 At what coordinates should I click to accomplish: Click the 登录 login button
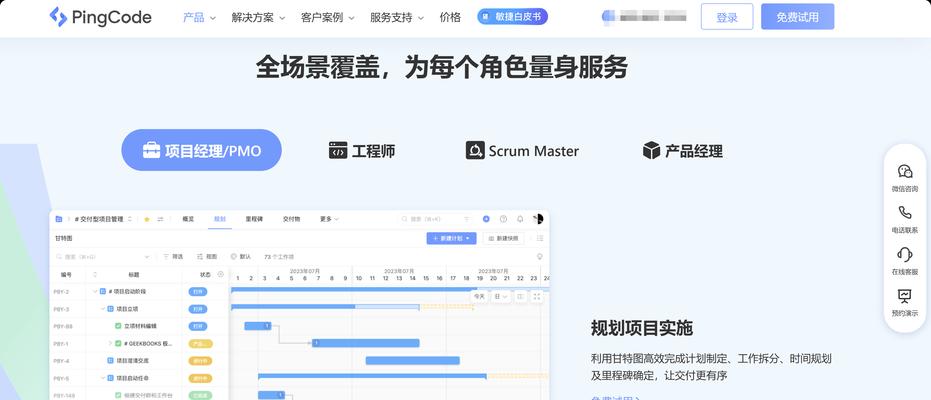(x=727, y=17)
